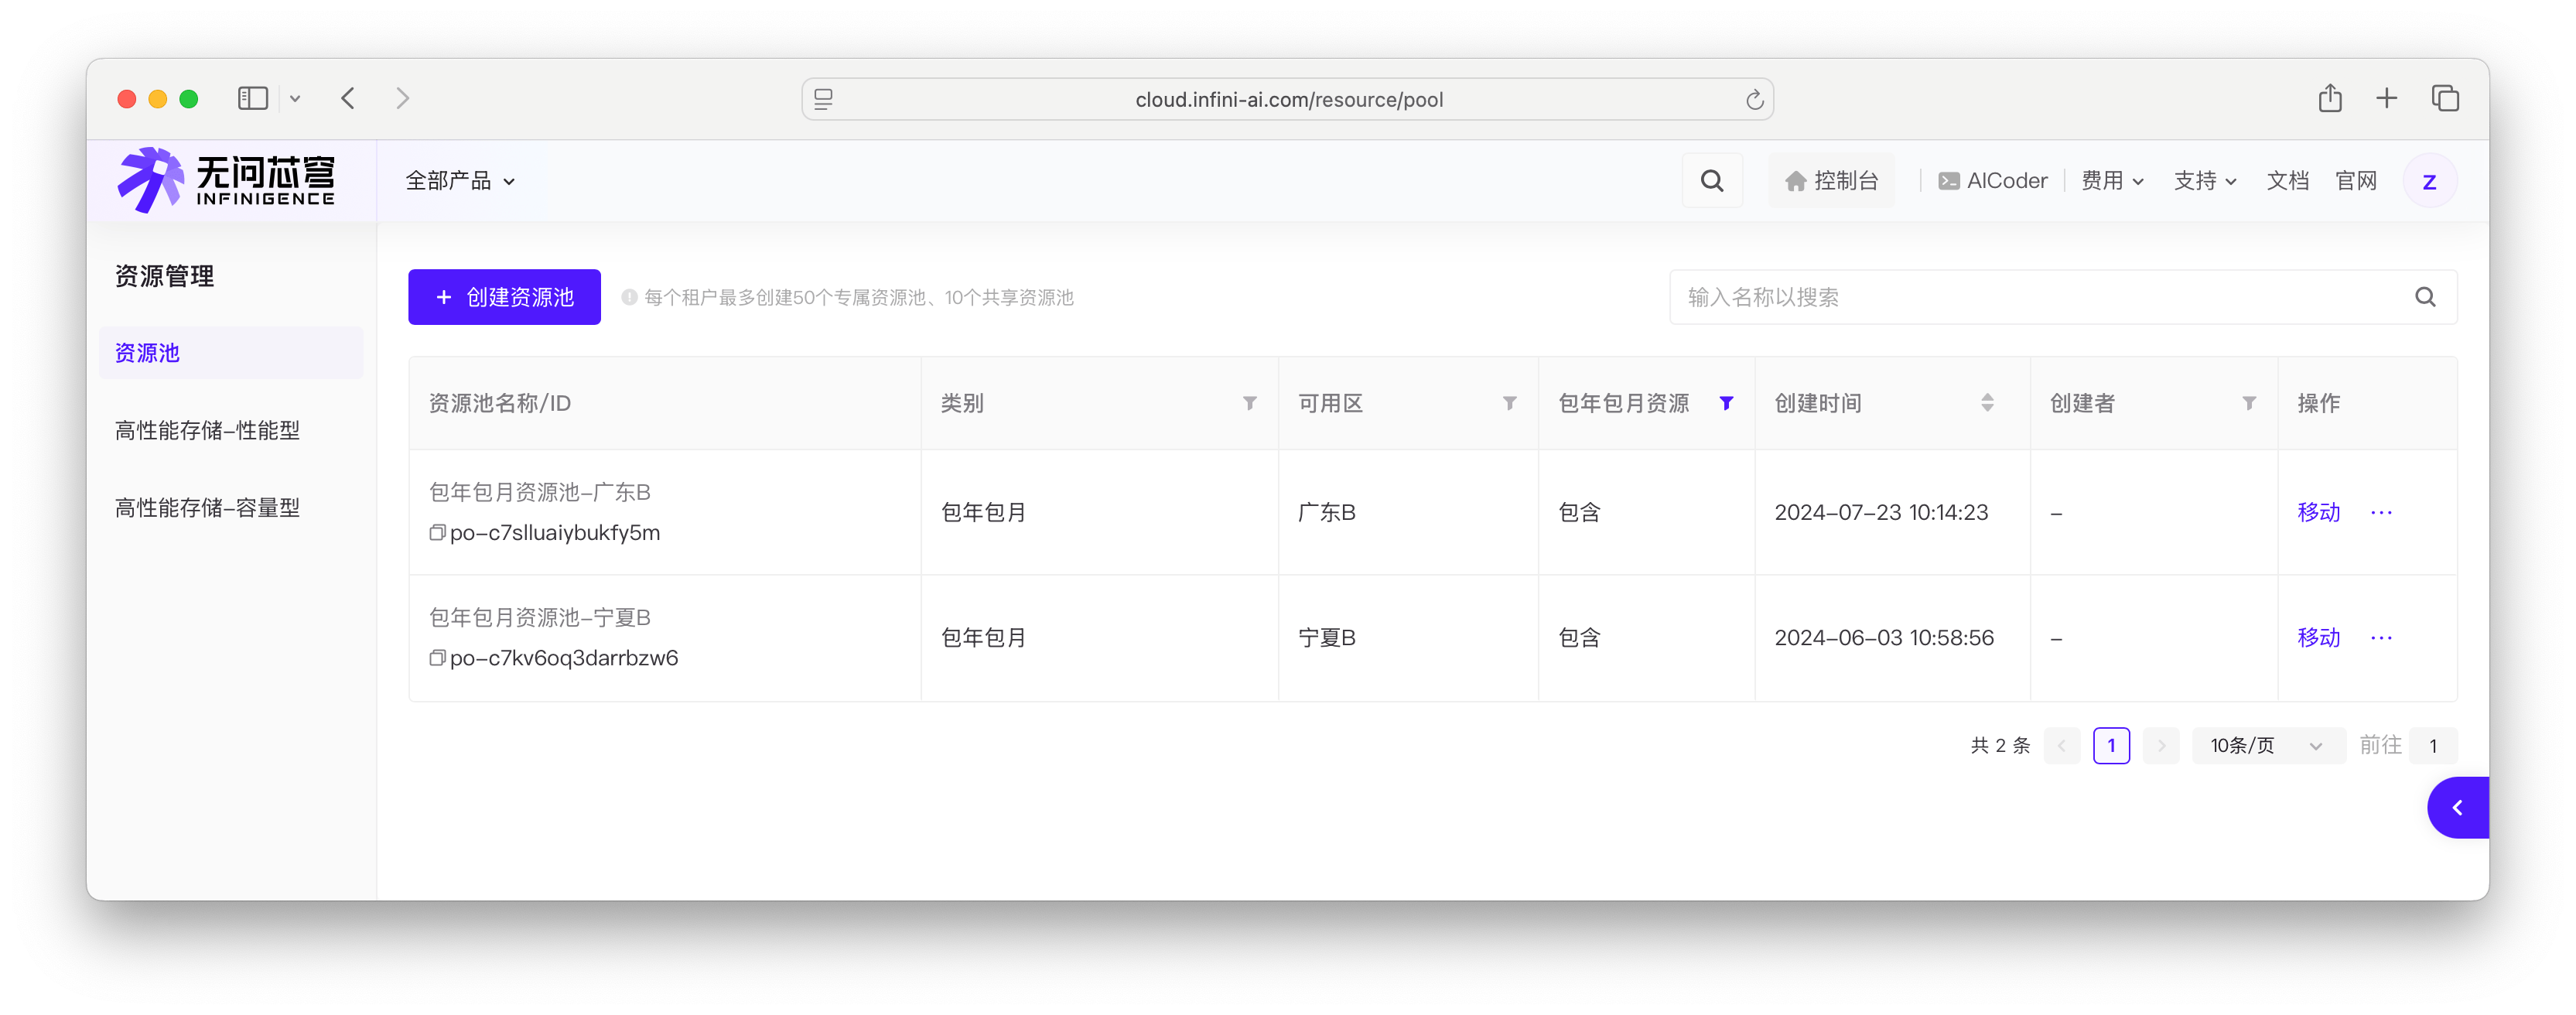Open the 费用 dropdown menu
2576x1015 pixels.
click(2112, 181)
